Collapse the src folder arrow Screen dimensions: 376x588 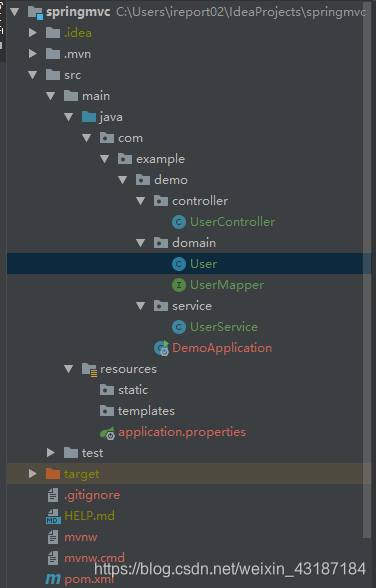tap(33, 75)
